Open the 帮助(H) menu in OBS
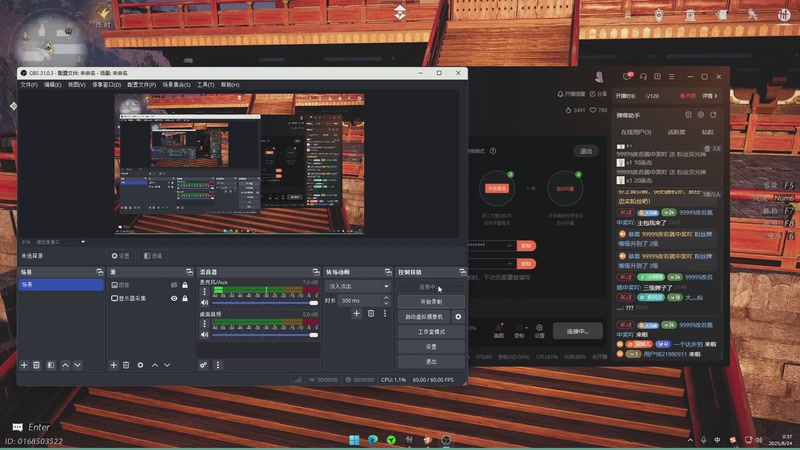800x450 pixels. 230,85
